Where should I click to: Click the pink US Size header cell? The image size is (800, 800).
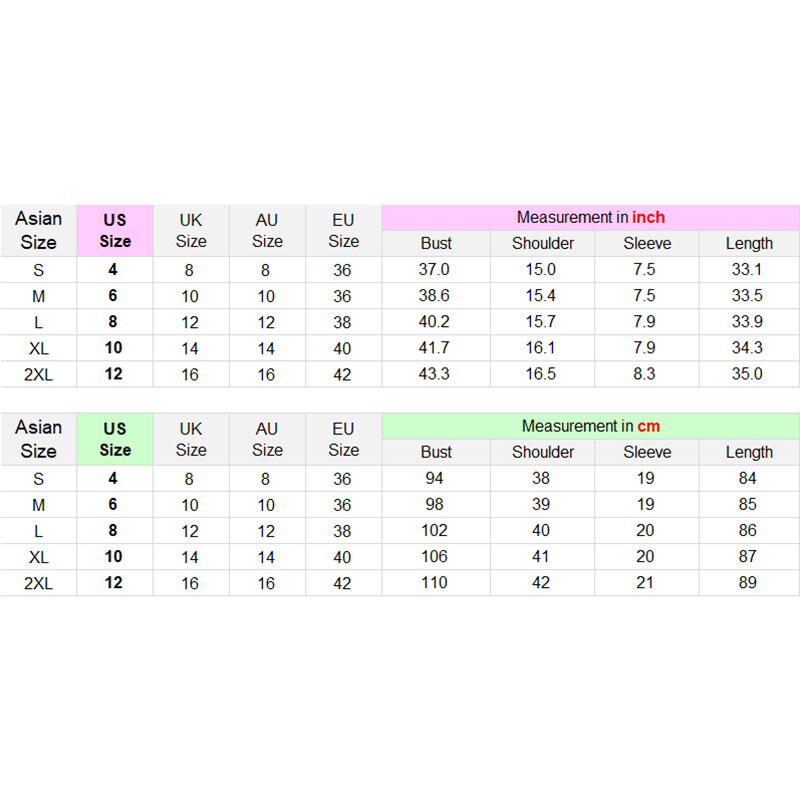pos(115,230)
